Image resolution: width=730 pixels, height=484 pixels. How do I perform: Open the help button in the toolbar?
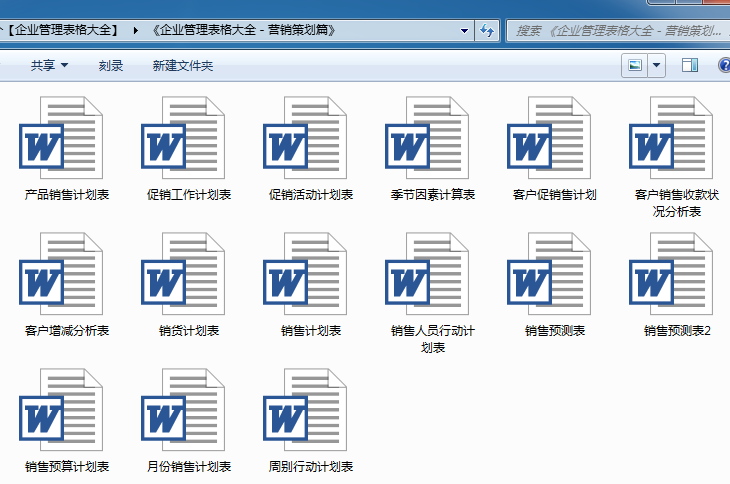(724, 65)
